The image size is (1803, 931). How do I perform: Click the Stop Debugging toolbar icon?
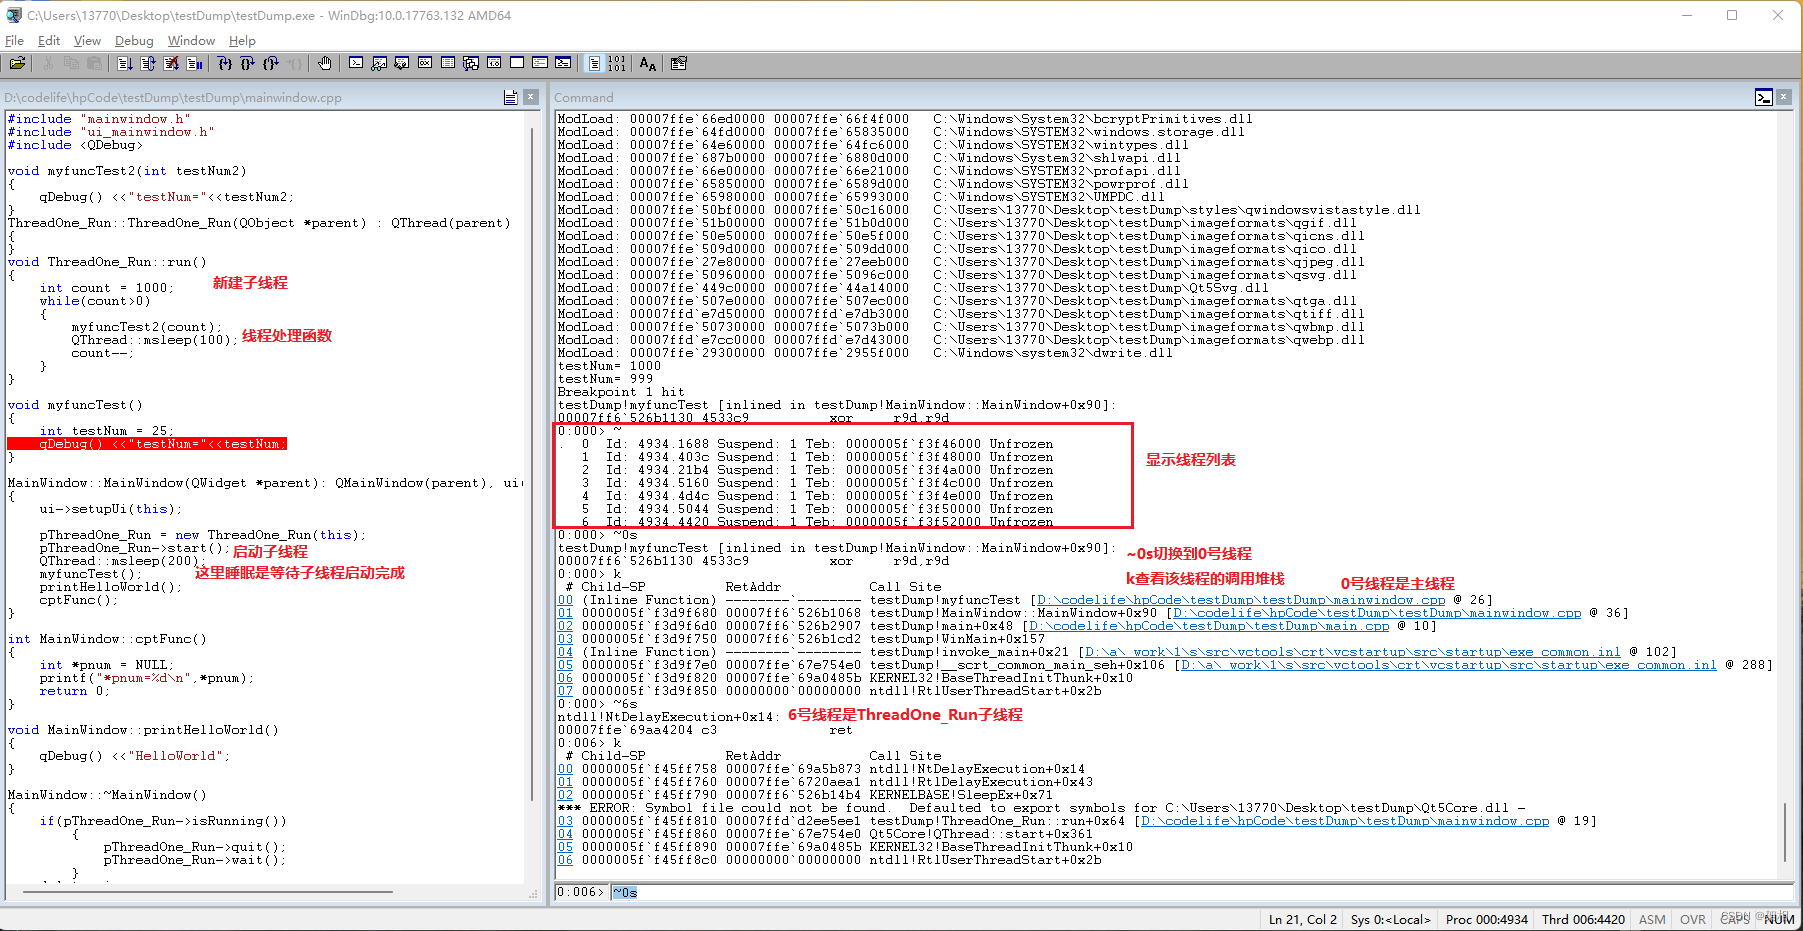click(x=171, y=63)
